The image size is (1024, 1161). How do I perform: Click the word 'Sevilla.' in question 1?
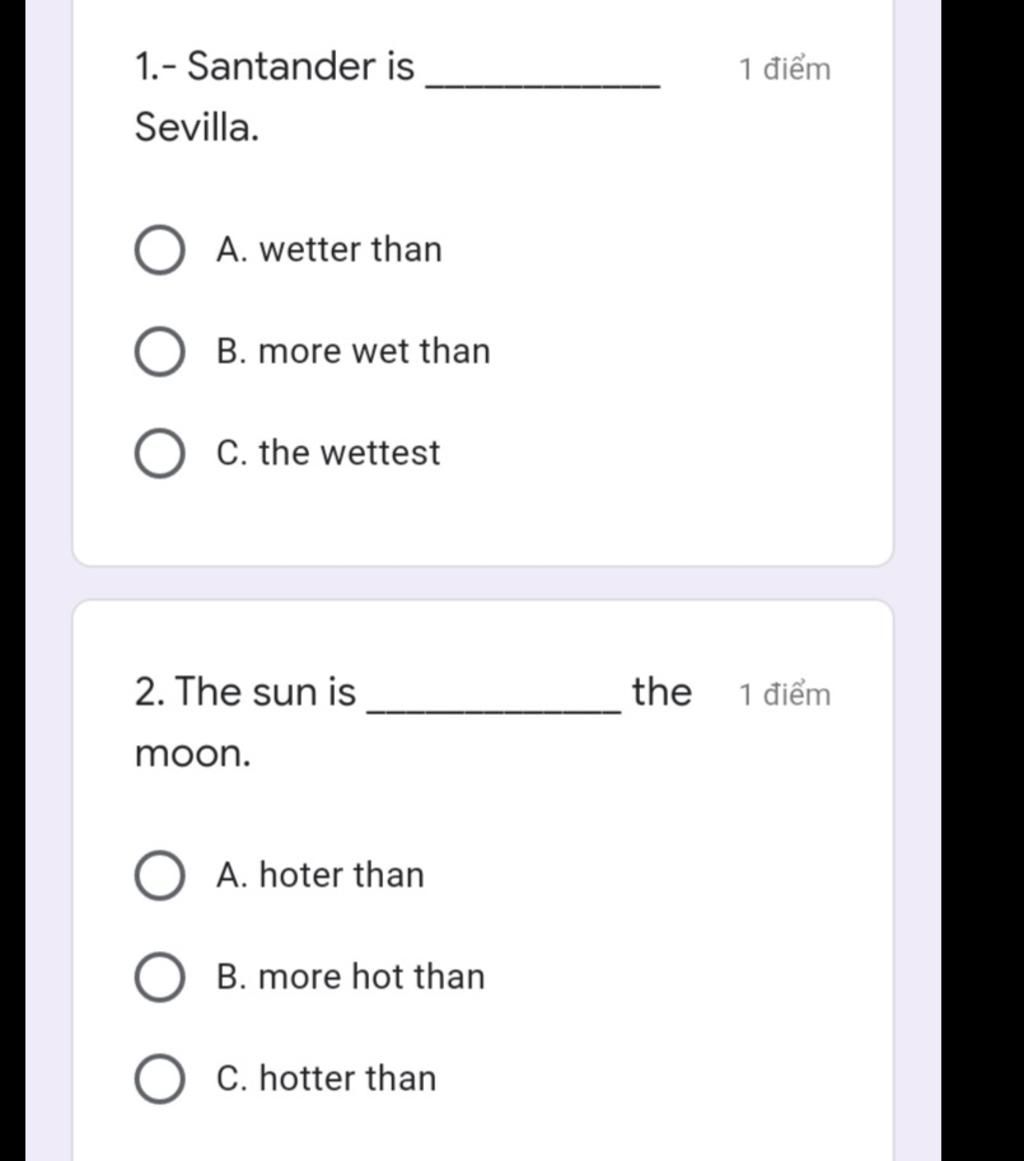tap(197, 127)
